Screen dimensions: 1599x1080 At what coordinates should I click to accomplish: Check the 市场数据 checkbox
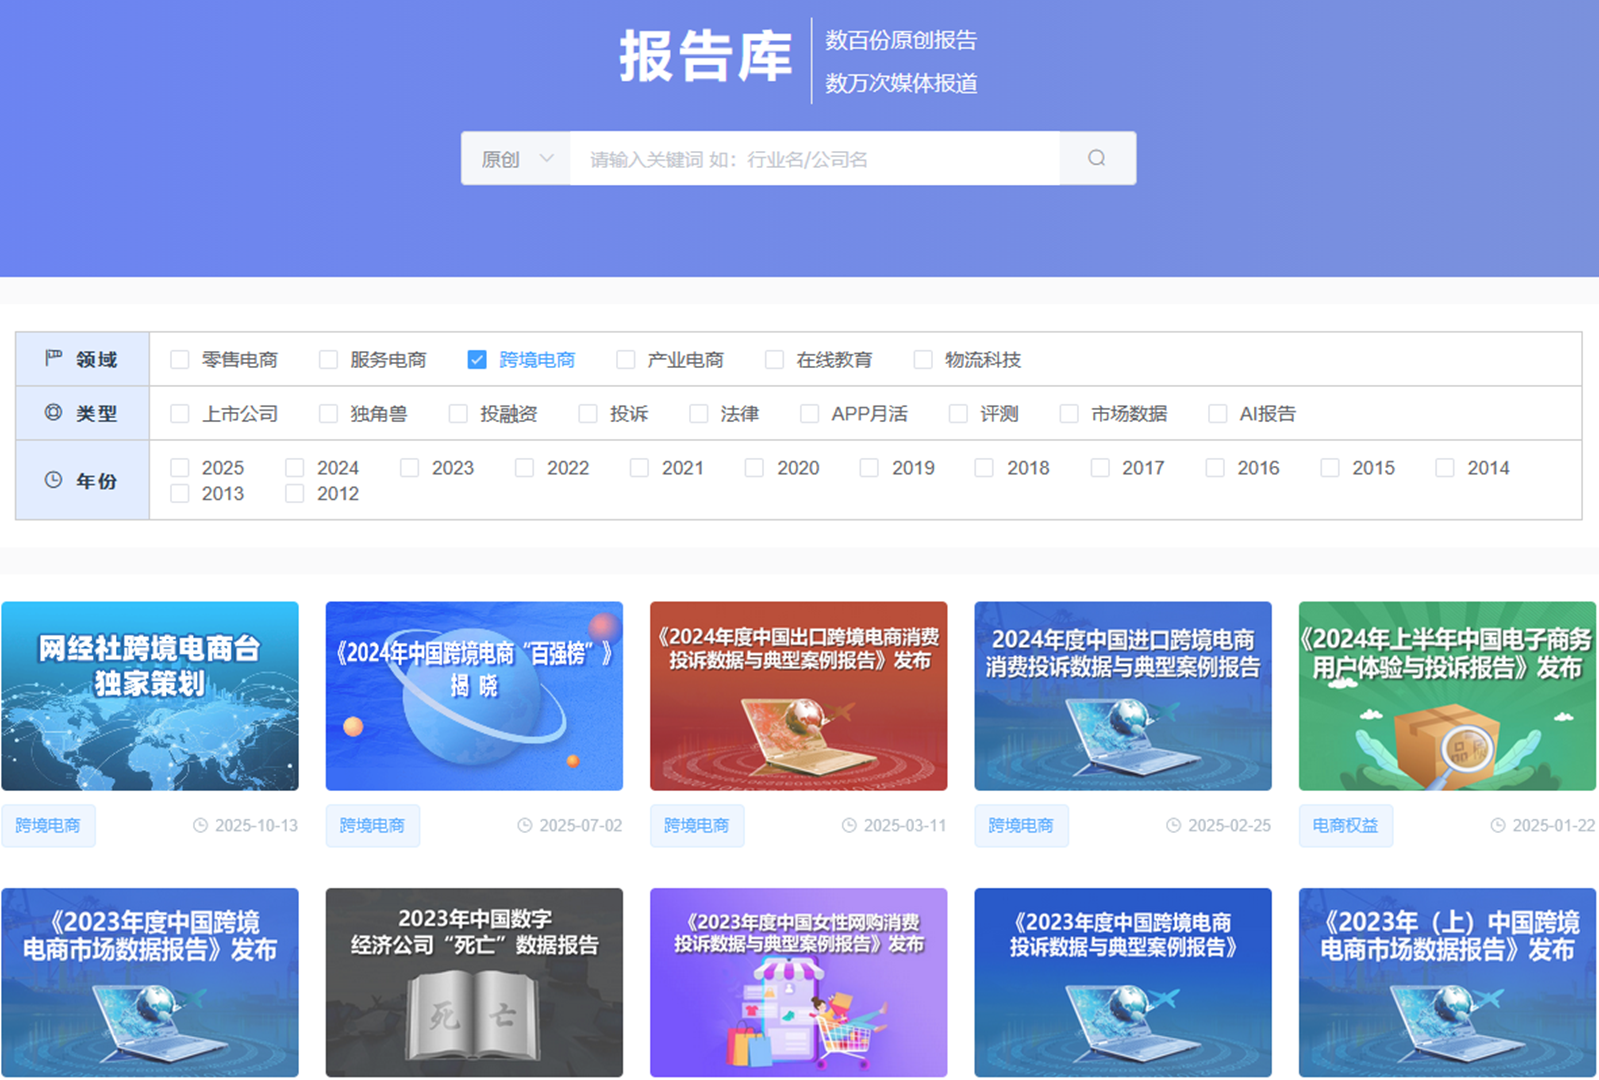tap(1069, 413)
